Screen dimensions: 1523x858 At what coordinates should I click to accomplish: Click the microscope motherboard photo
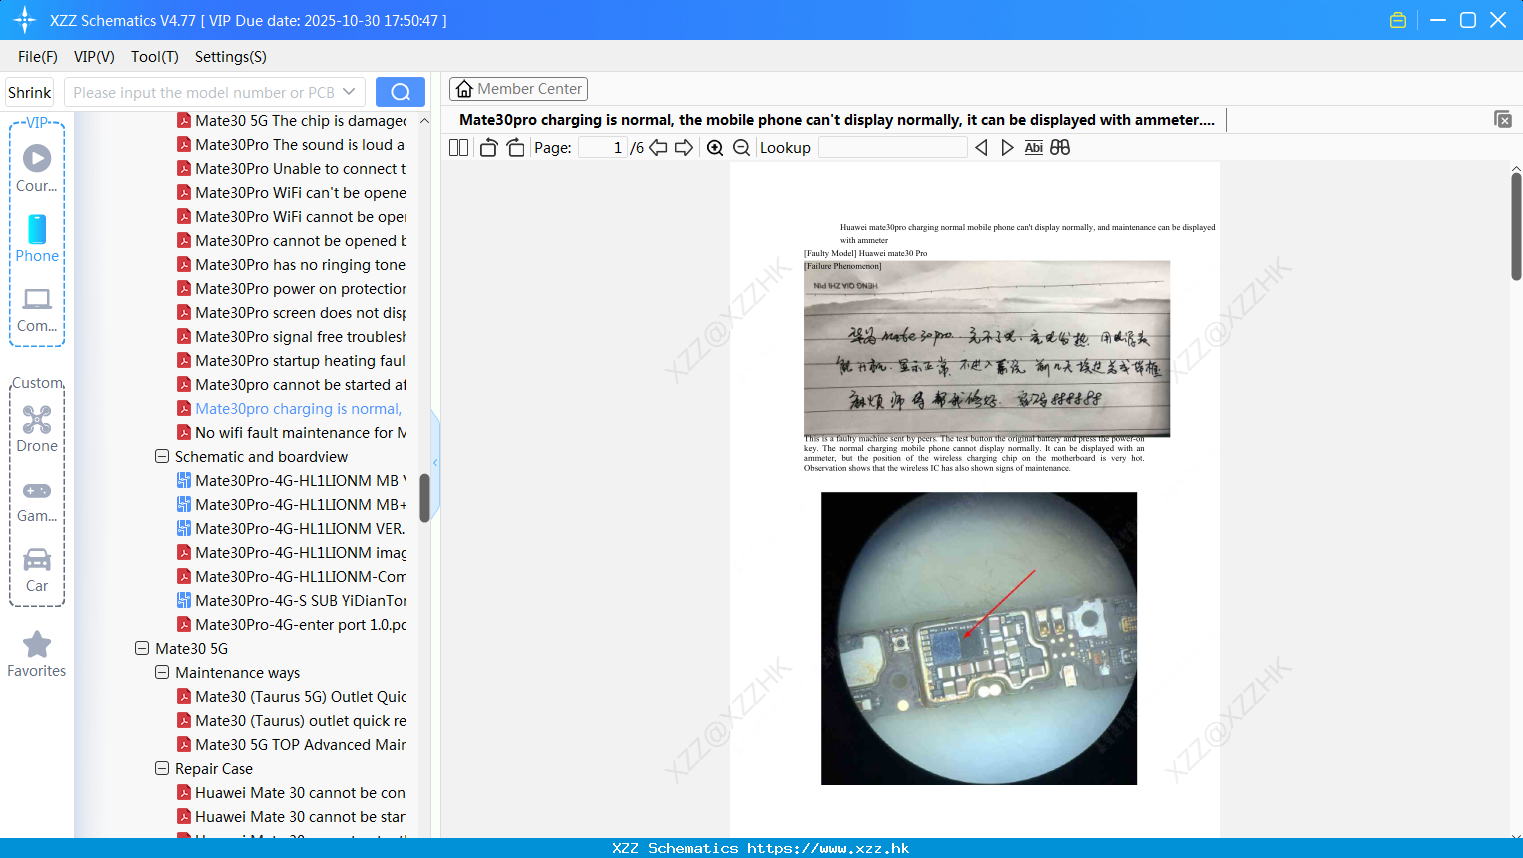[x=979, y=638]
